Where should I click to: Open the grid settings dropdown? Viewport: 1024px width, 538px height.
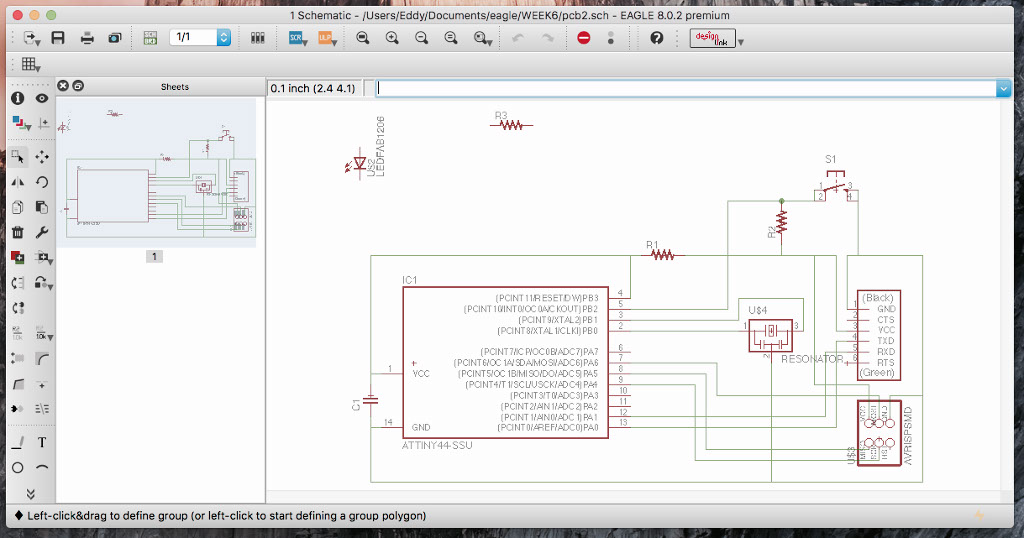coord(30,64)
